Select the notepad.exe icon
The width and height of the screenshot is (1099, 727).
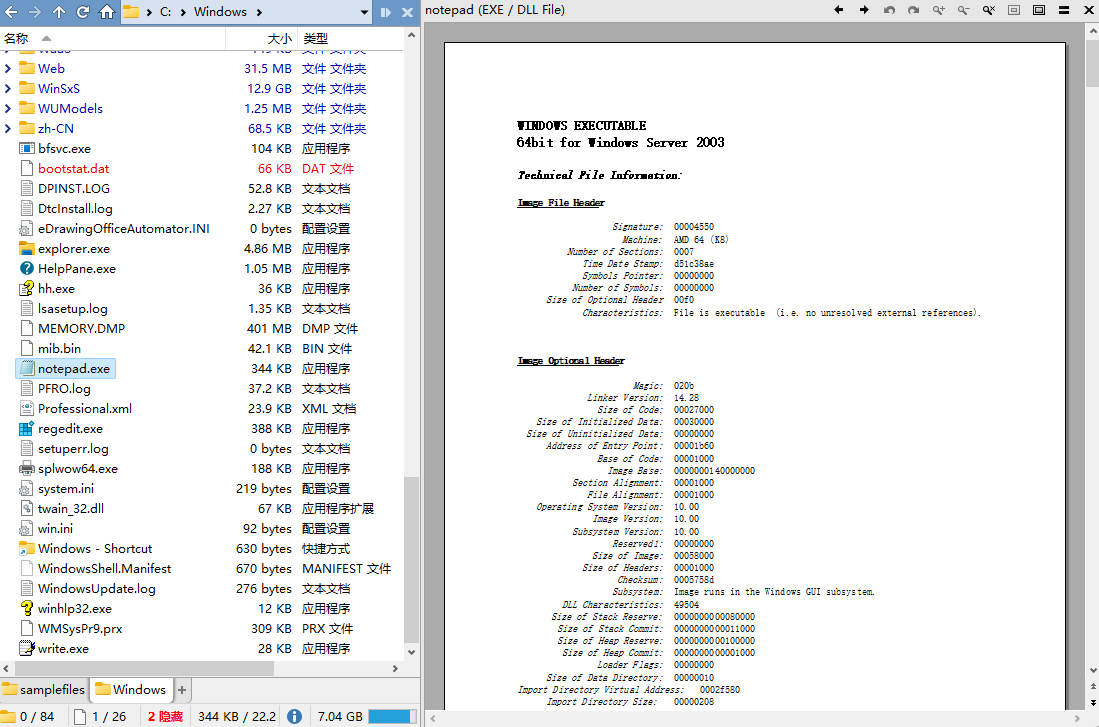(x=27, y=369)
